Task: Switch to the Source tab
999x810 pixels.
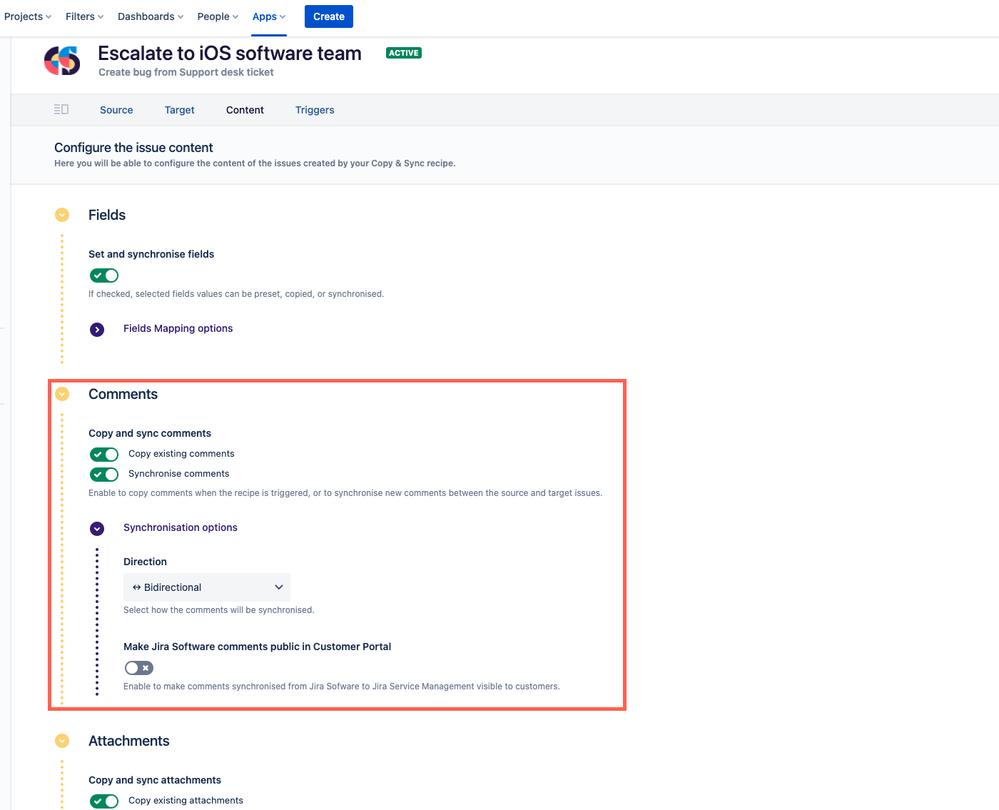Action: coord(117,110)
